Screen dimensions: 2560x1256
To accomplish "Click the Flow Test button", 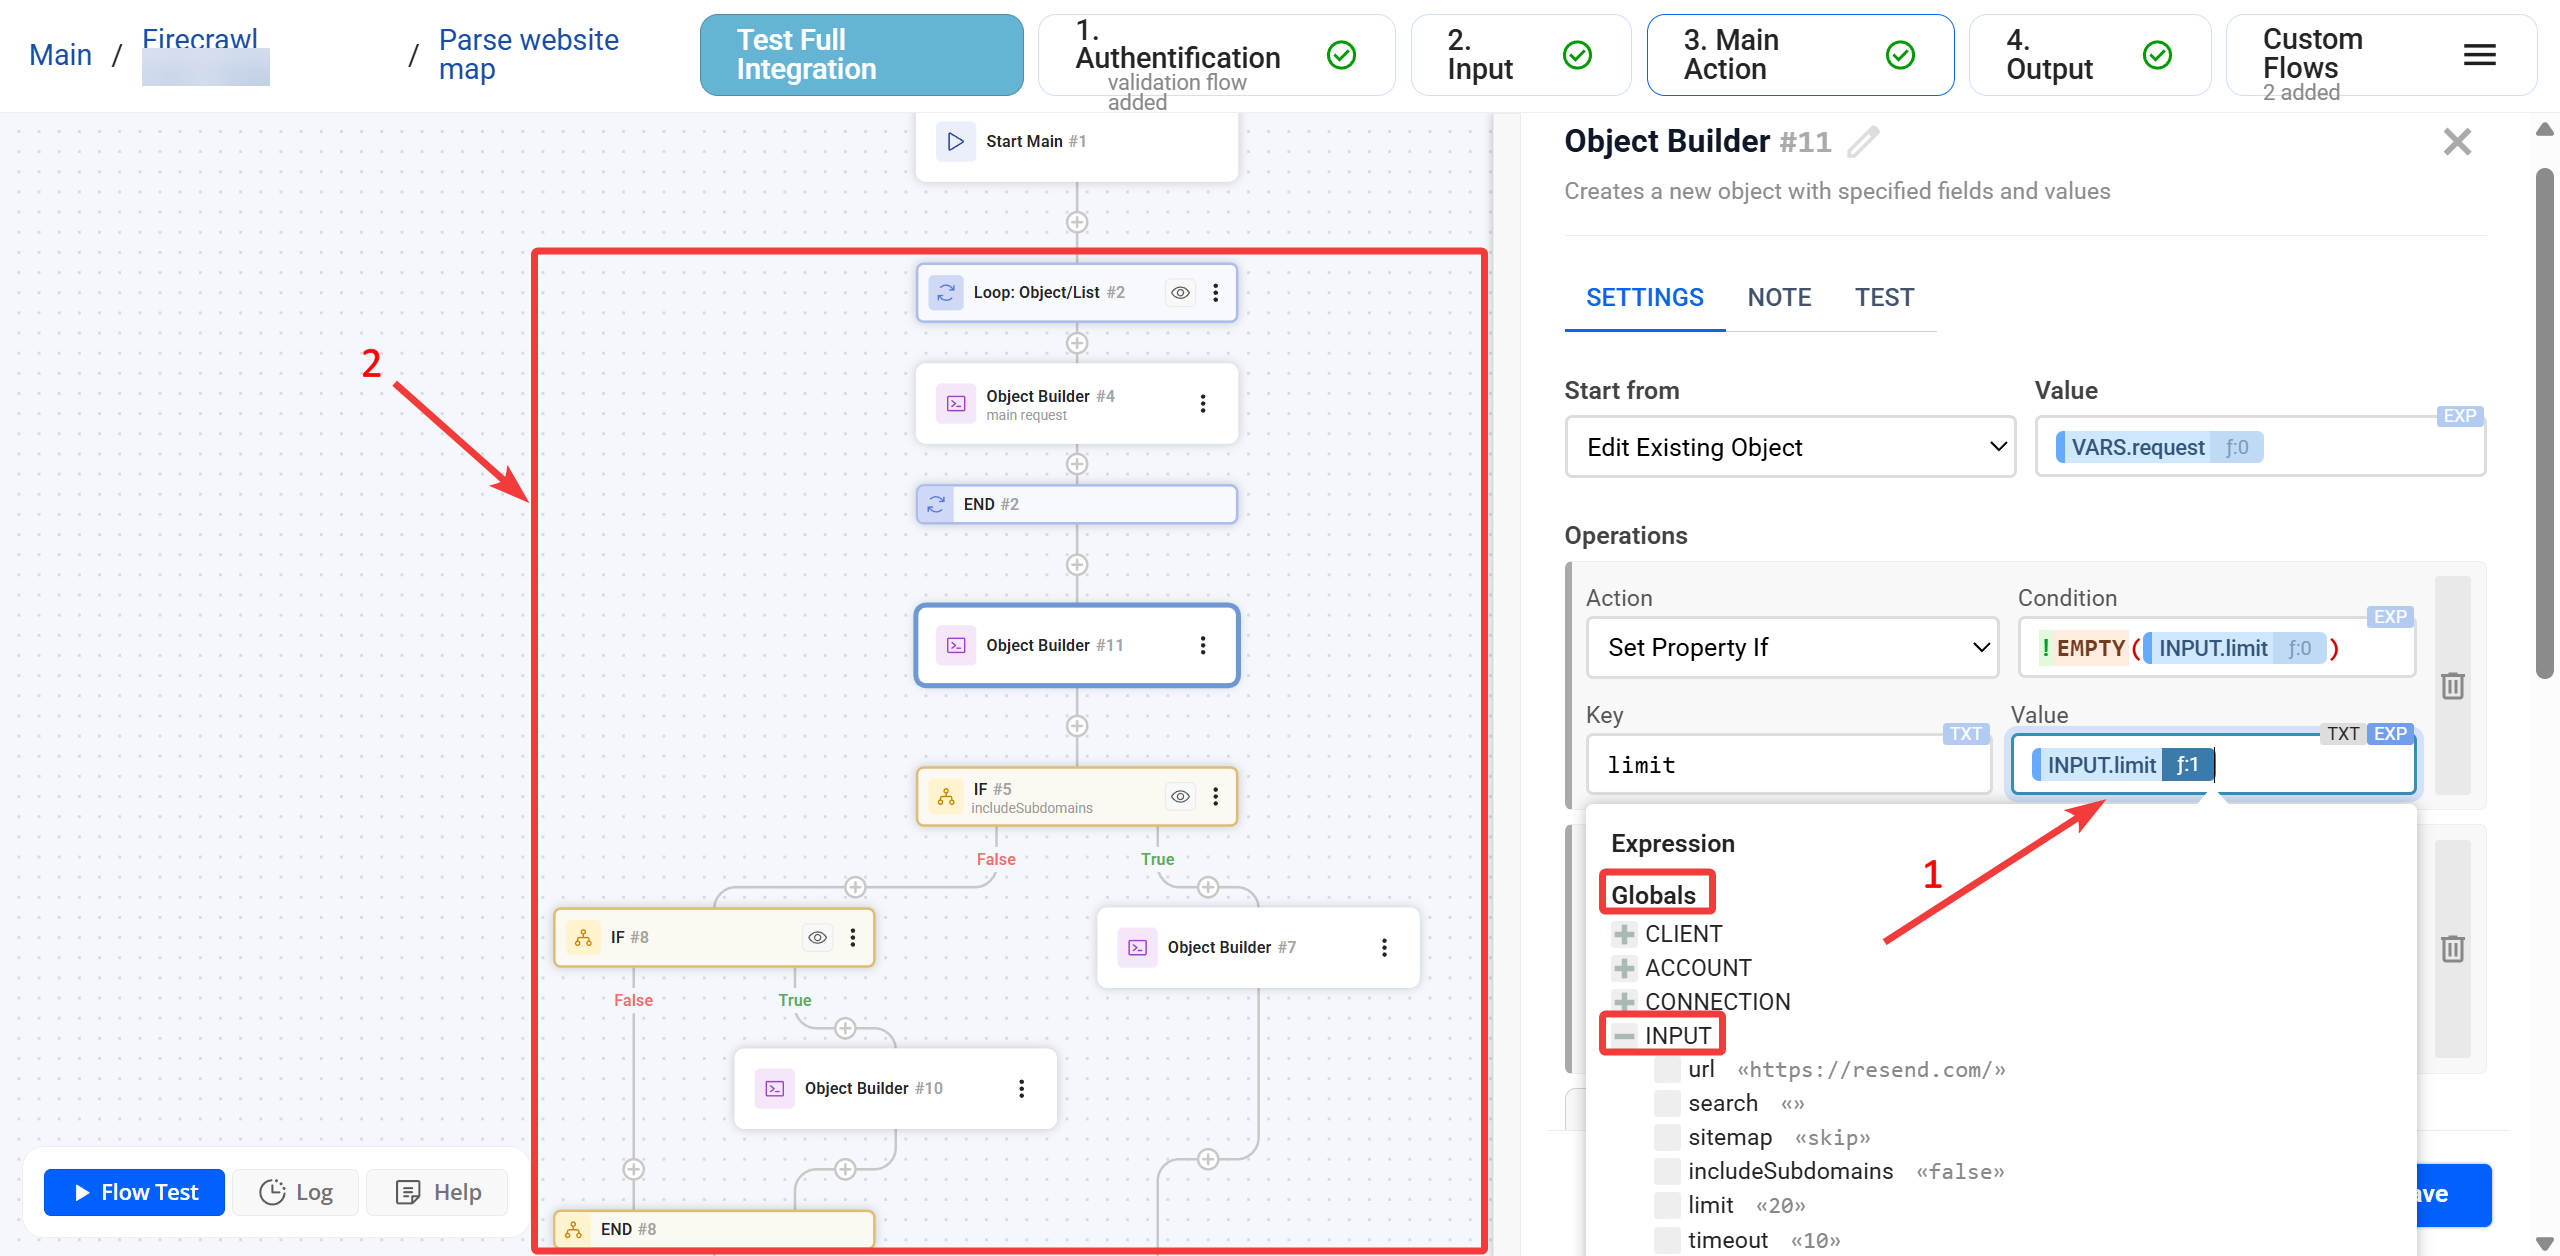I will (x=135, y=1192).
